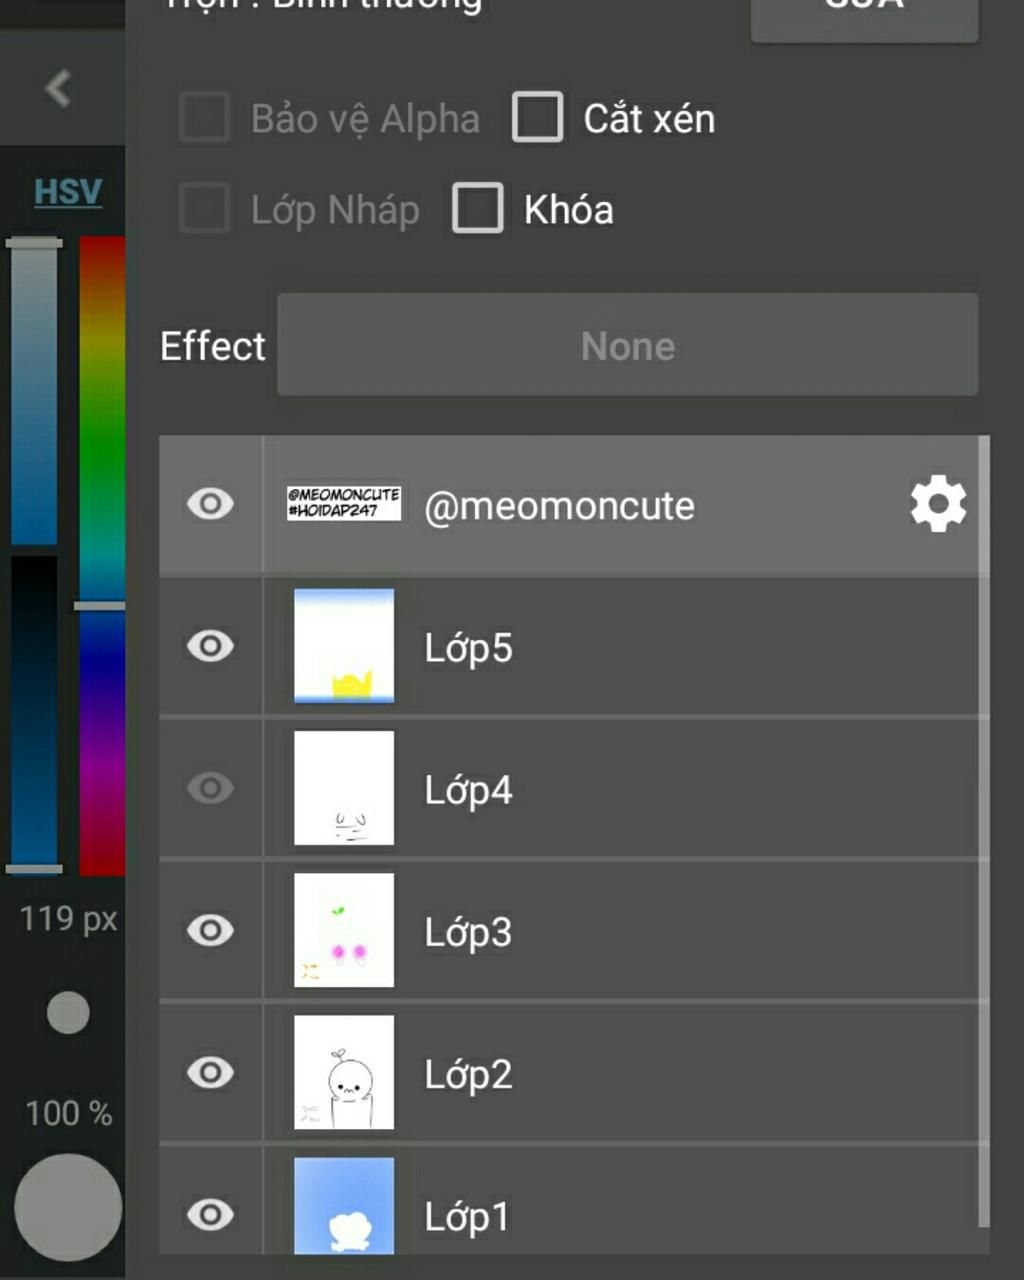The image size is (1024, 1280).
Task: Open settings gear for @meomoncute layer
Action: pos(938,504)
